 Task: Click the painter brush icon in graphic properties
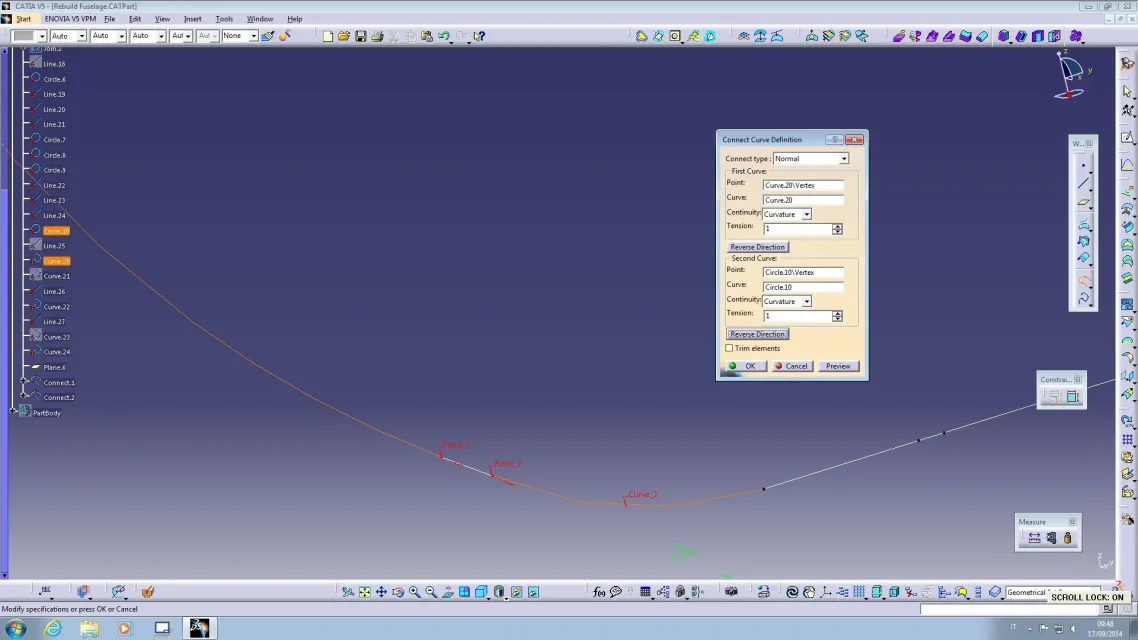click(267, 36)
